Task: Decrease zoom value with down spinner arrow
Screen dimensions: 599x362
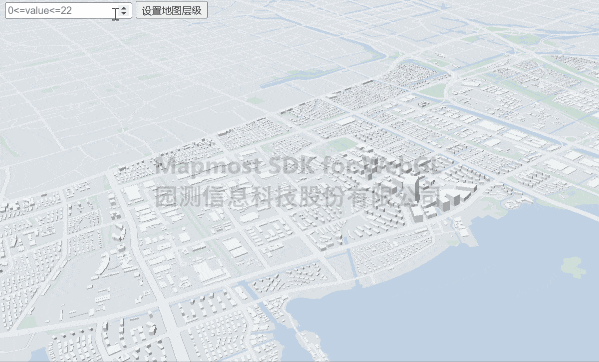Action: point(124,13)
